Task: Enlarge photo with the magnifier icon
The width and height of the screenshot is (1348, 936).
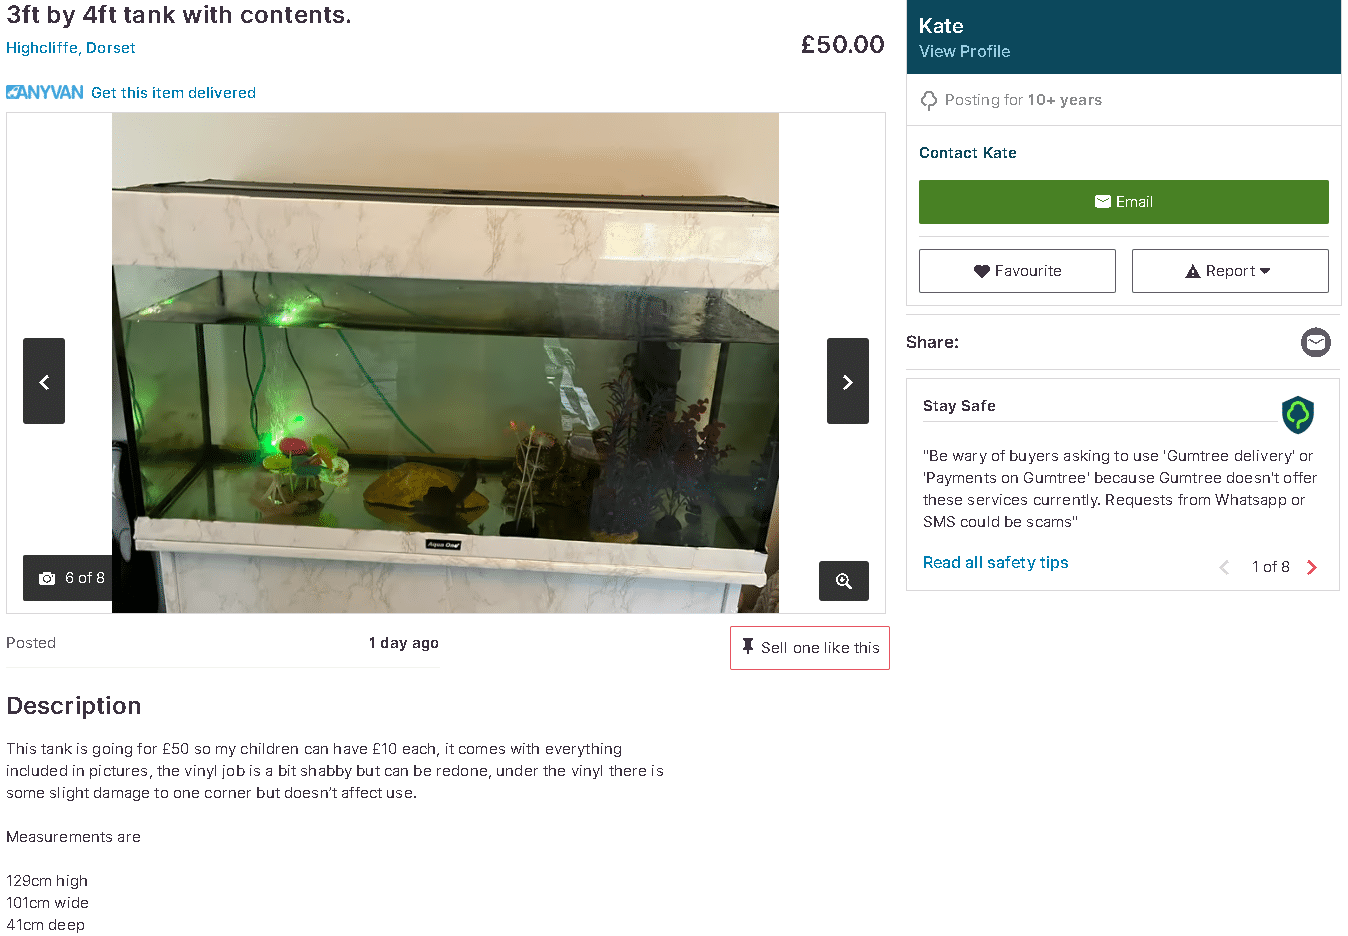Action: (843, 581)
